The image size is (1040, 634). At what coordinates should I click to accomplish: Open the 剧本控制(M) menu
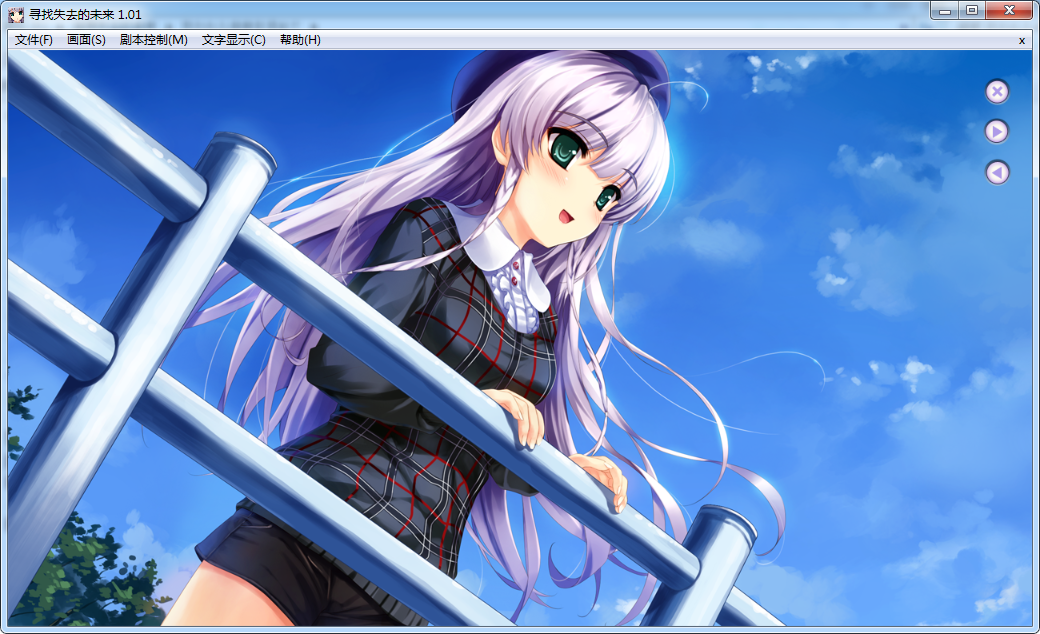tap(154, 40)
